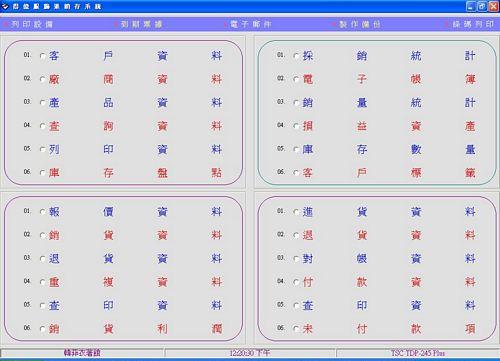Open the 列印設備 menu item
Viewport: 500px width, 361px height.
point(28,24)
